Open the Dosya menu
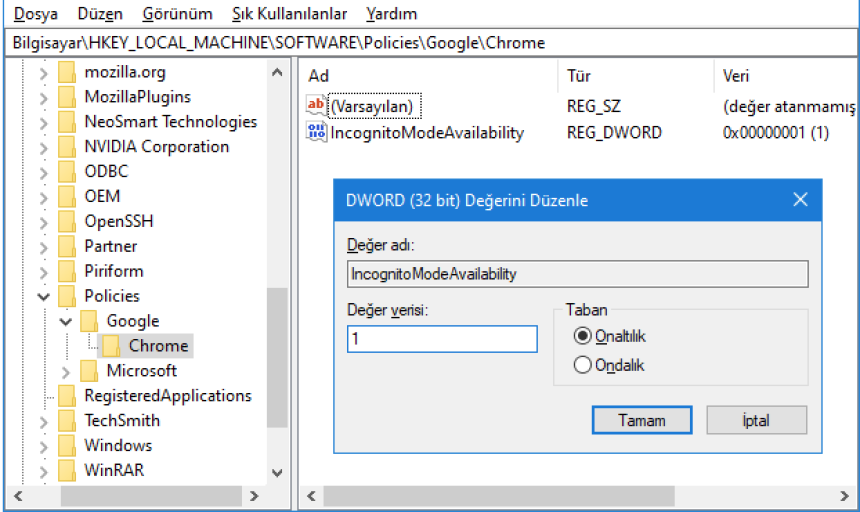 pyautogui.click(x=36, y=14)
